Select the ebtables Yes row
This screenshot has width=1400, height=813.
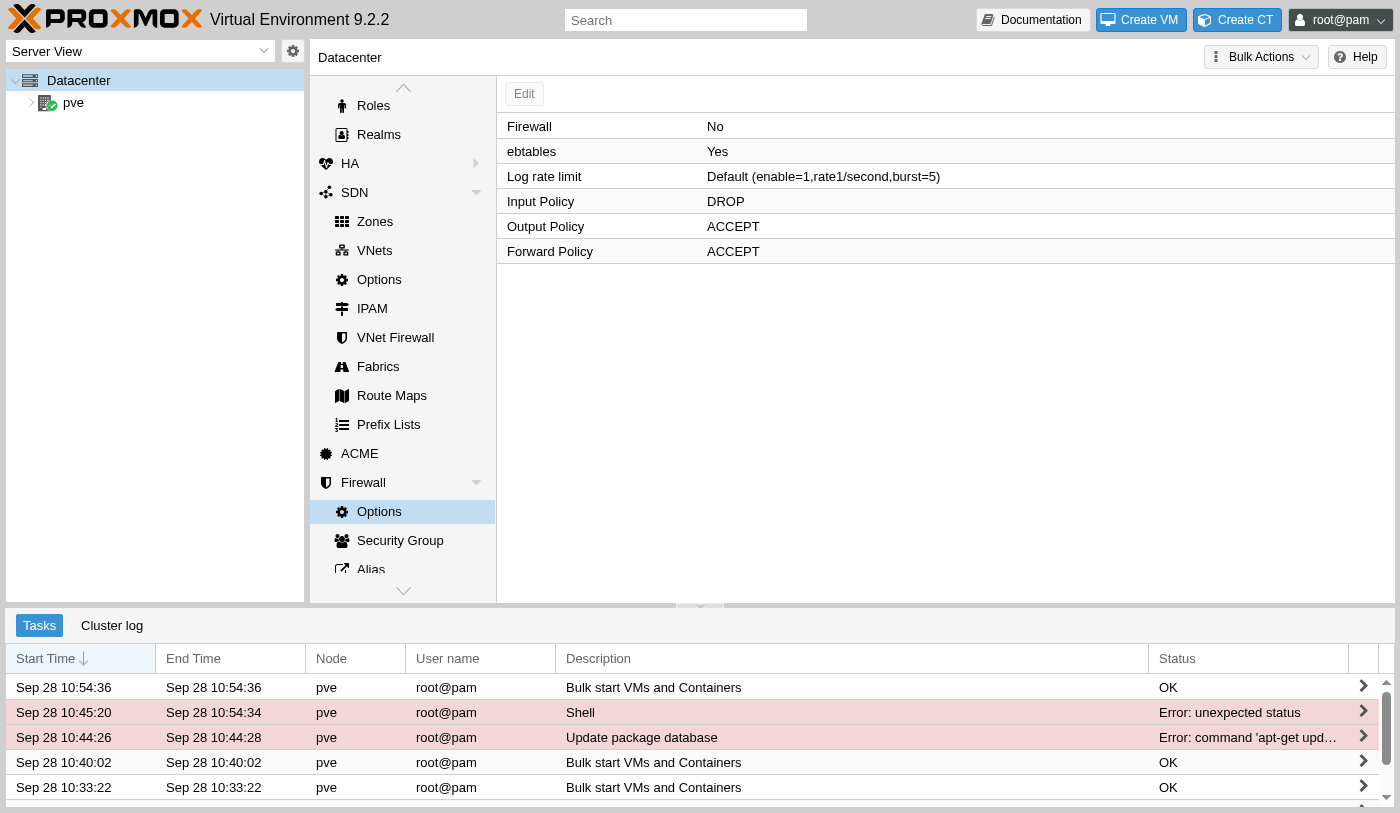pos(945,151)
